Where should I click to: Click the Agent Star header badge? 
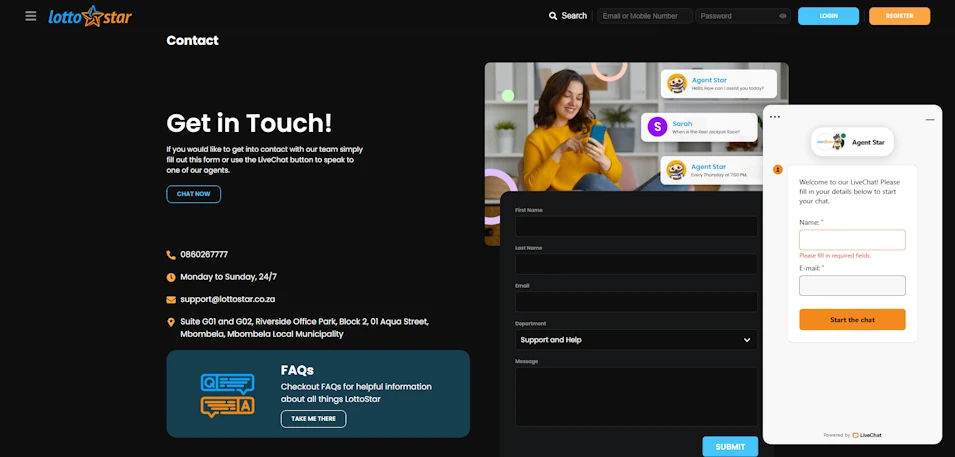[x=852, y=142]
